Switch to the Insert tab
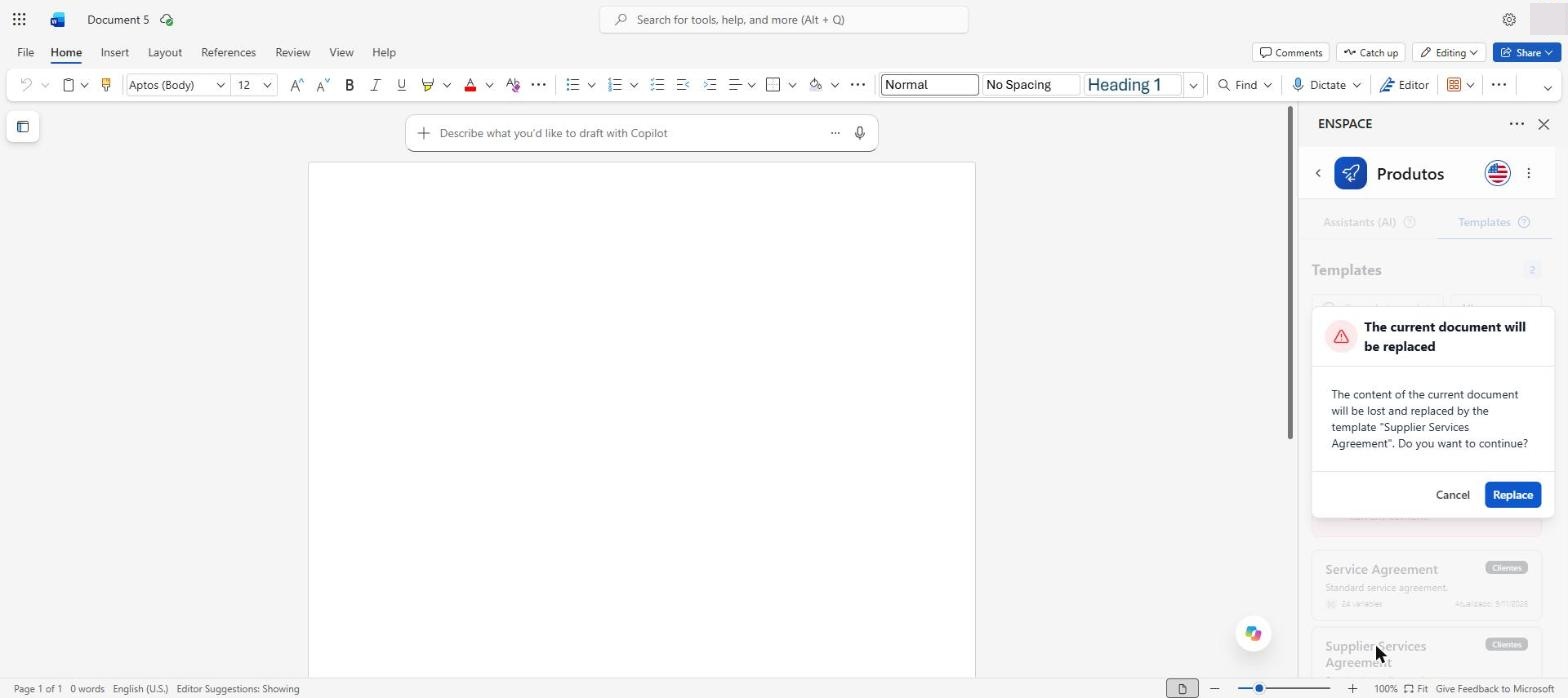 coord(114,52)
